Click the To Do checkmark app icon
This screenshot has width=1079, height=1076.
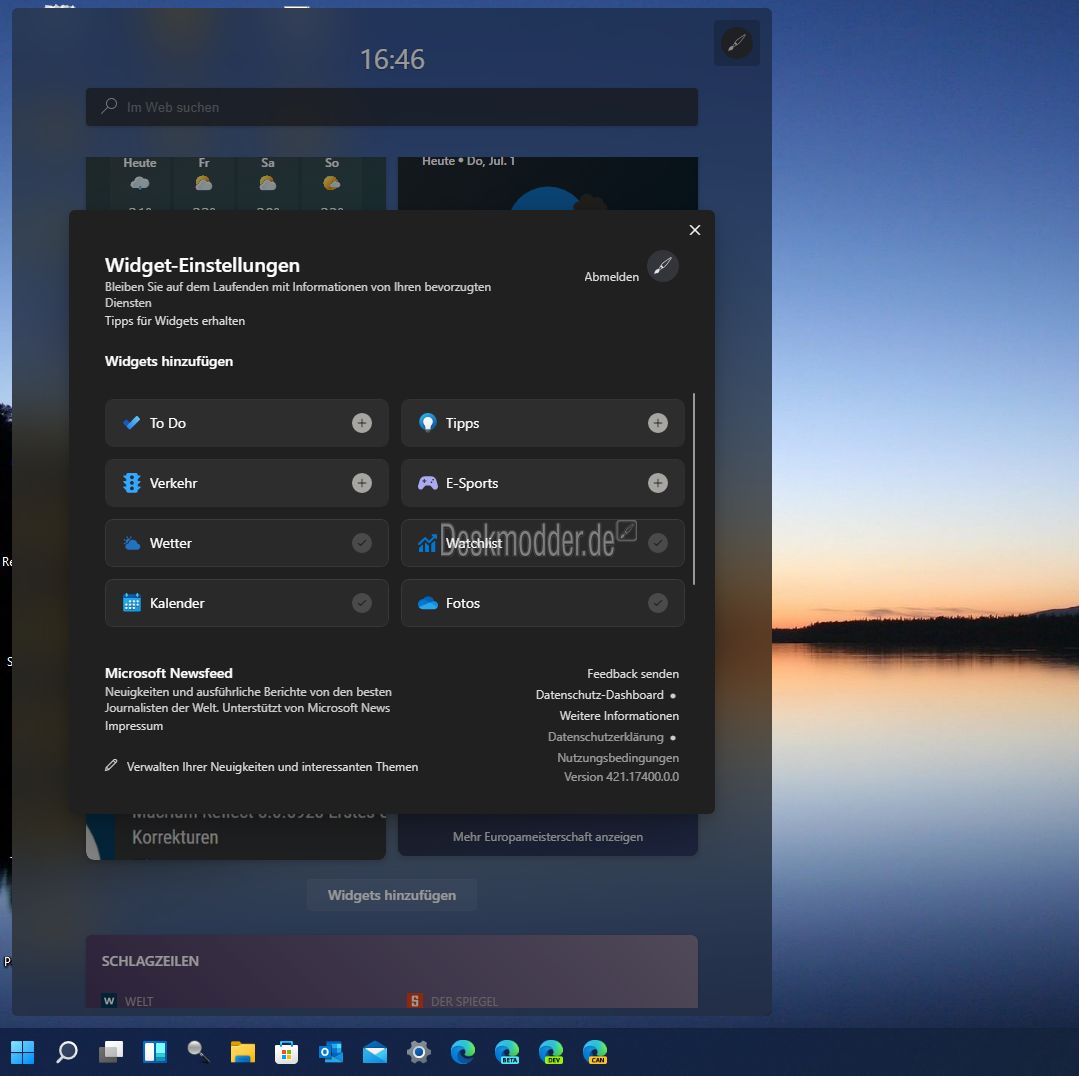131,422
